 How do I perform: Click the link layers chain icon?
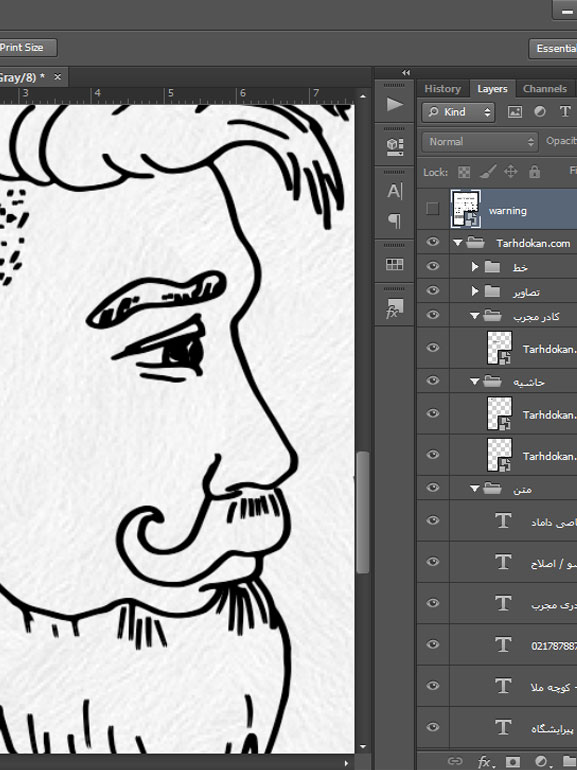(455, 761)
